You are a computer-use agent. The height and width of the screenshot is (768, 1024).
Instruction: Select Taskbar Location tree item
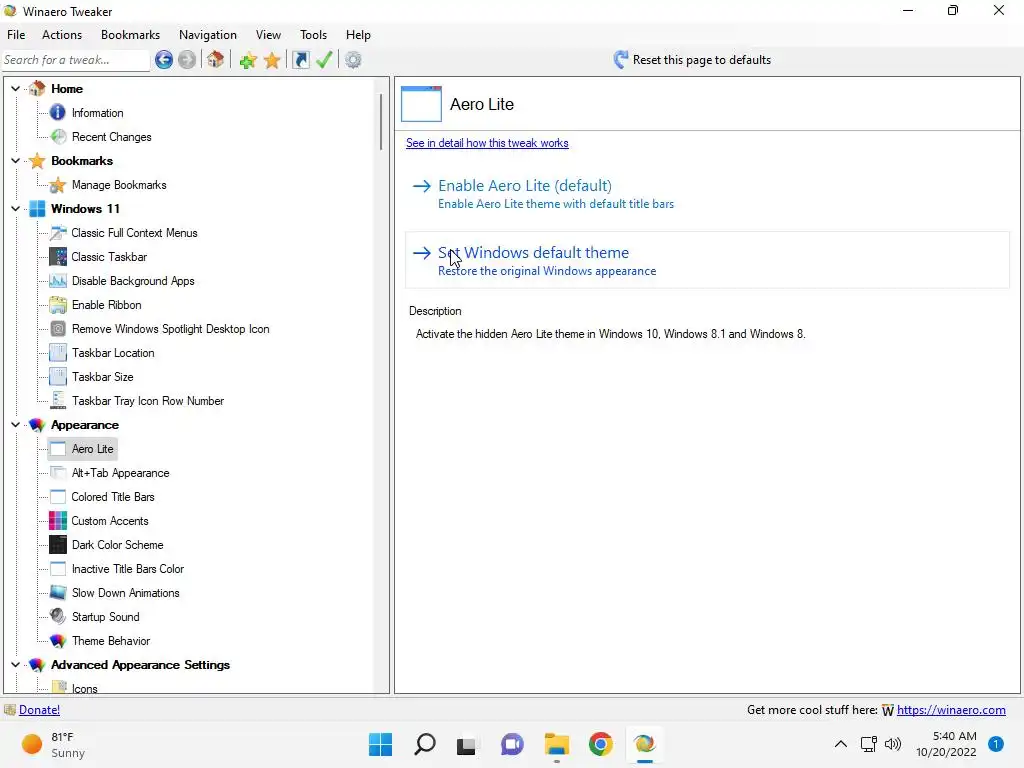113,353
